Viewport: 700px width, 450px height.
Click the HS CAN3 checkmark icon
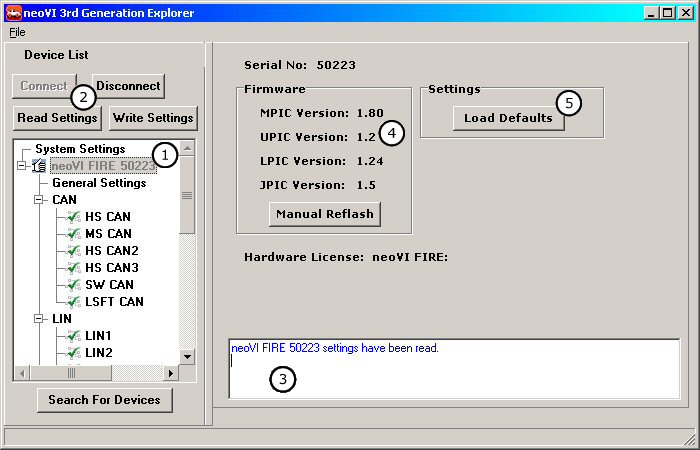tap(74, 267)
